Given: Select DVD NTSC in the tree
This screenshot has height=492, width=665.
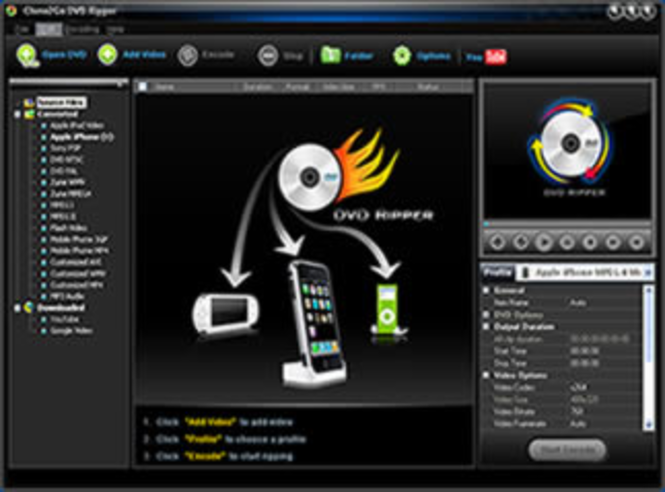Looking at the screenshot, I should 67,160.
